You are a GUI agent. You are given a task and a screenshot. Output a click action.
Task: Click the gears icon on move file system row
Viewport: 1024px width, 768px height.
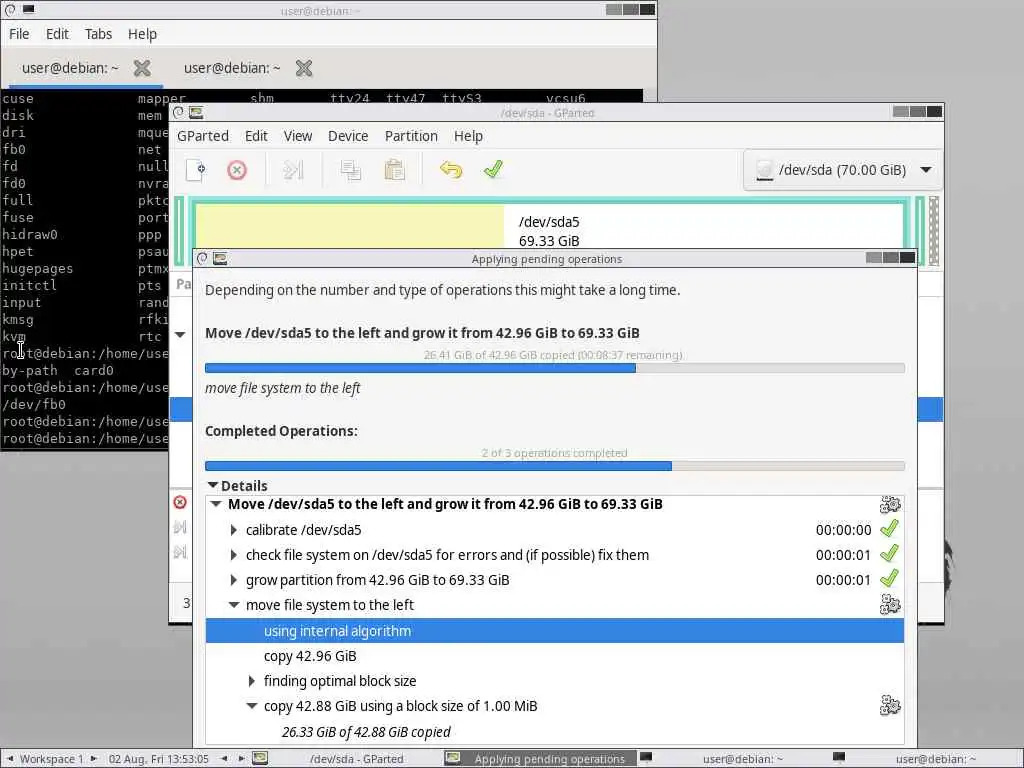[x=890, y=605]
